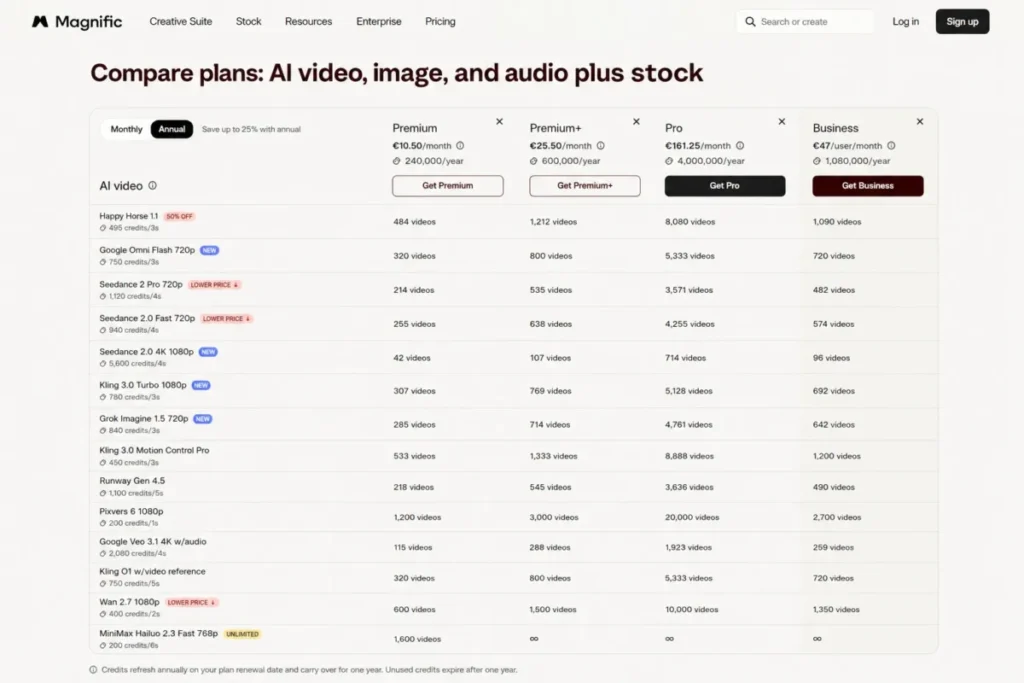This screenshot has width=1024, height=683.
Task: Click the credits icon next to 600,000/year
Action: coord(534,161)
